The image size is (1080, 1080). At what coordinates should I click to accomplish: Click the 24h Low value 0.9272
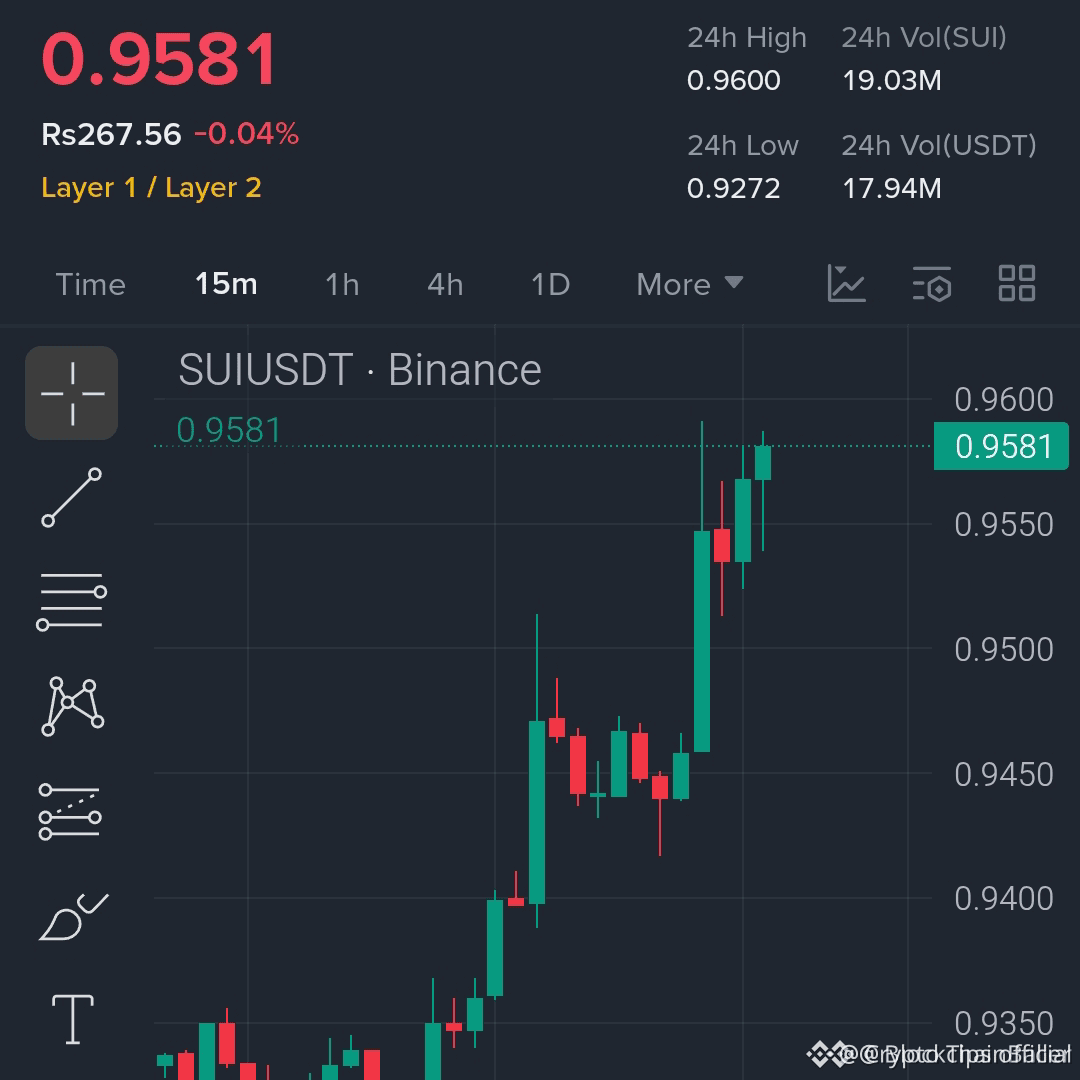tap(734, 188)
